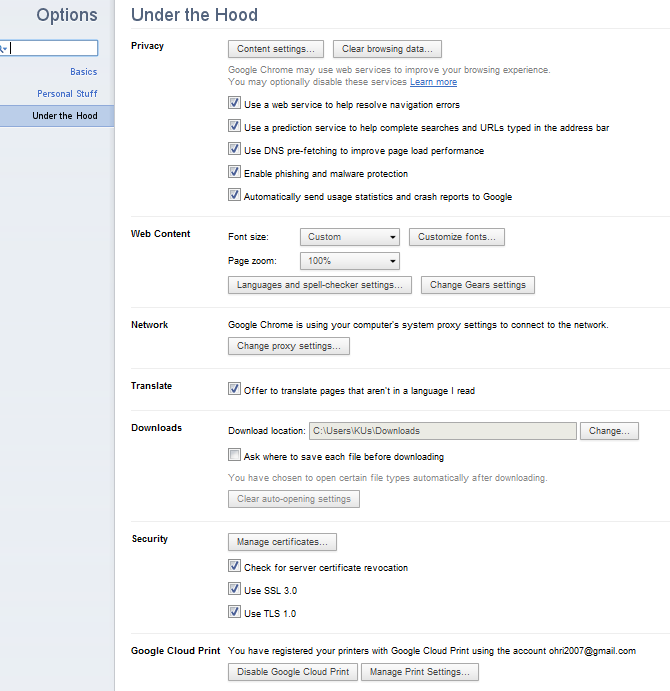Uncheck navigation errors web service checkbox

pos(234,104)
